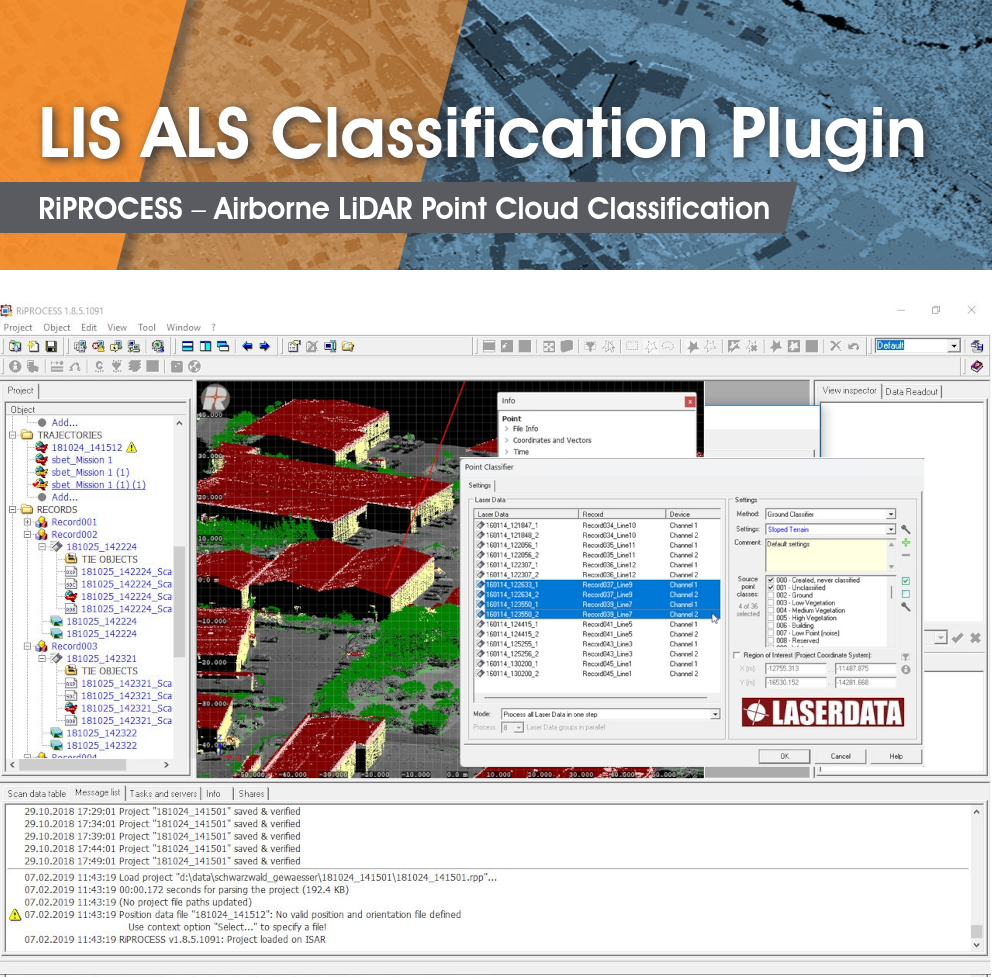Click the tile windows horizontally toolbar icon
Viewport: 992px width, 977px height.
pos(187,346)
